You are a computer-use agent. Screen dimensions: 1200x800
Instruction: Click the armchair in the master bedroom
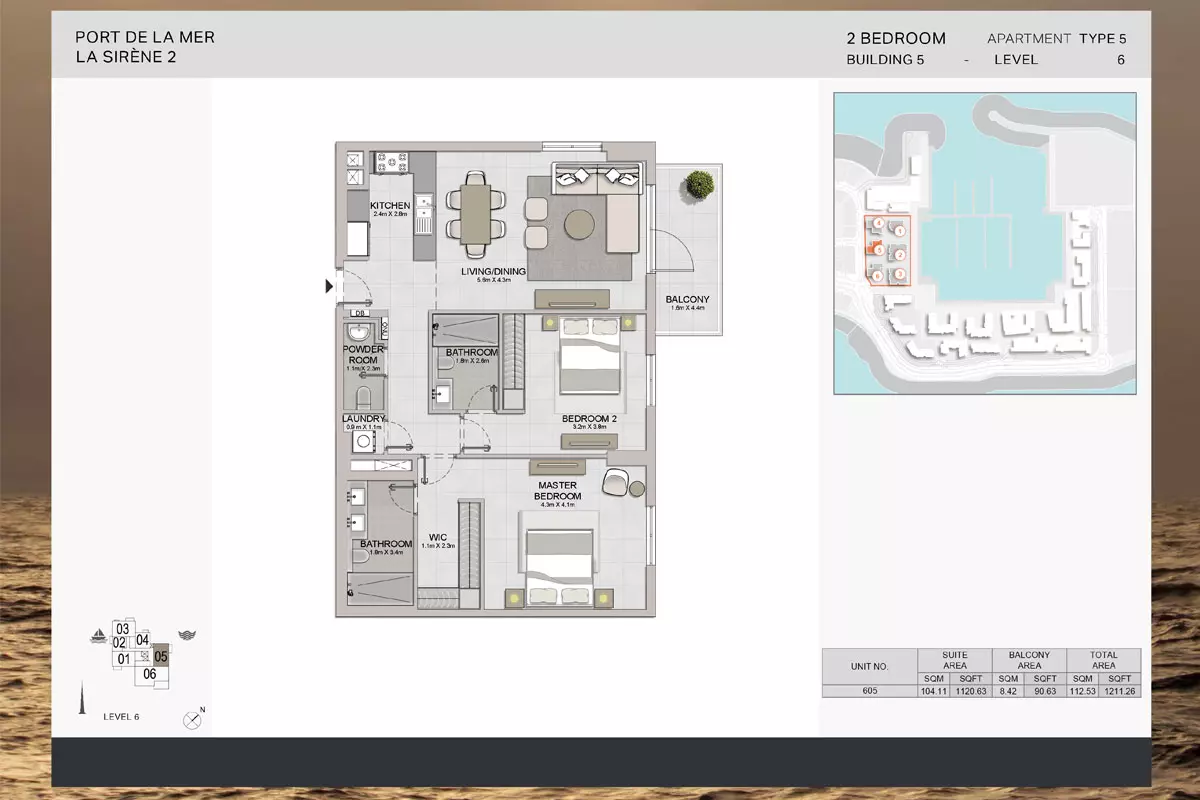click(617, 482)
